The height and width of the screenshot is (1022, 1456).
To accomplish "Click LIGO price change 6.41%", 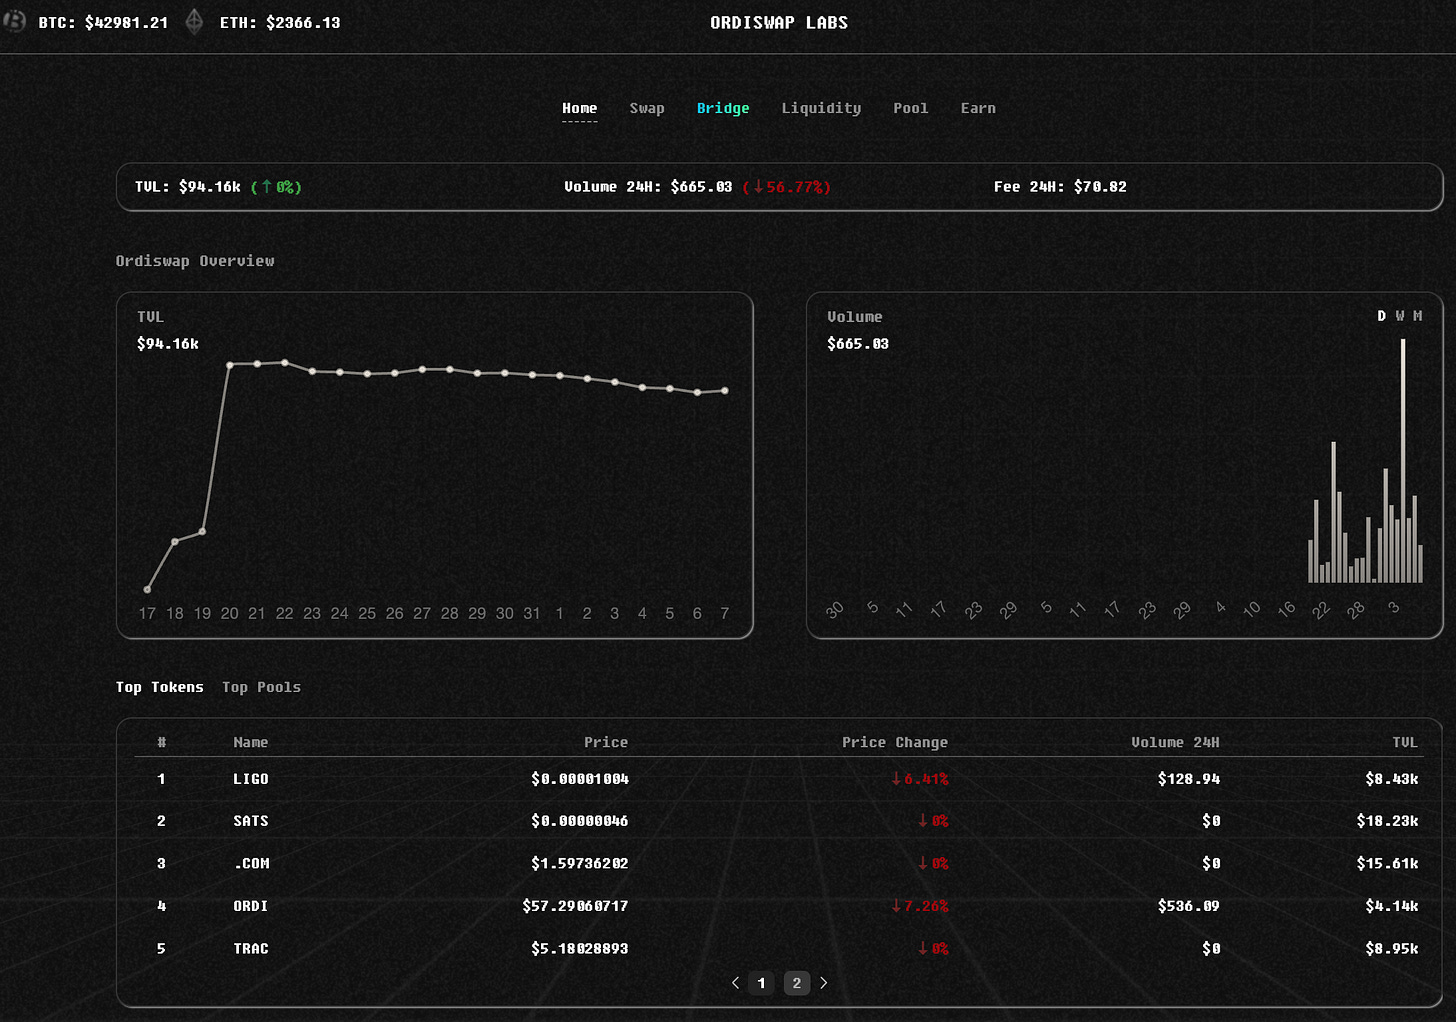I will [920, 779].
